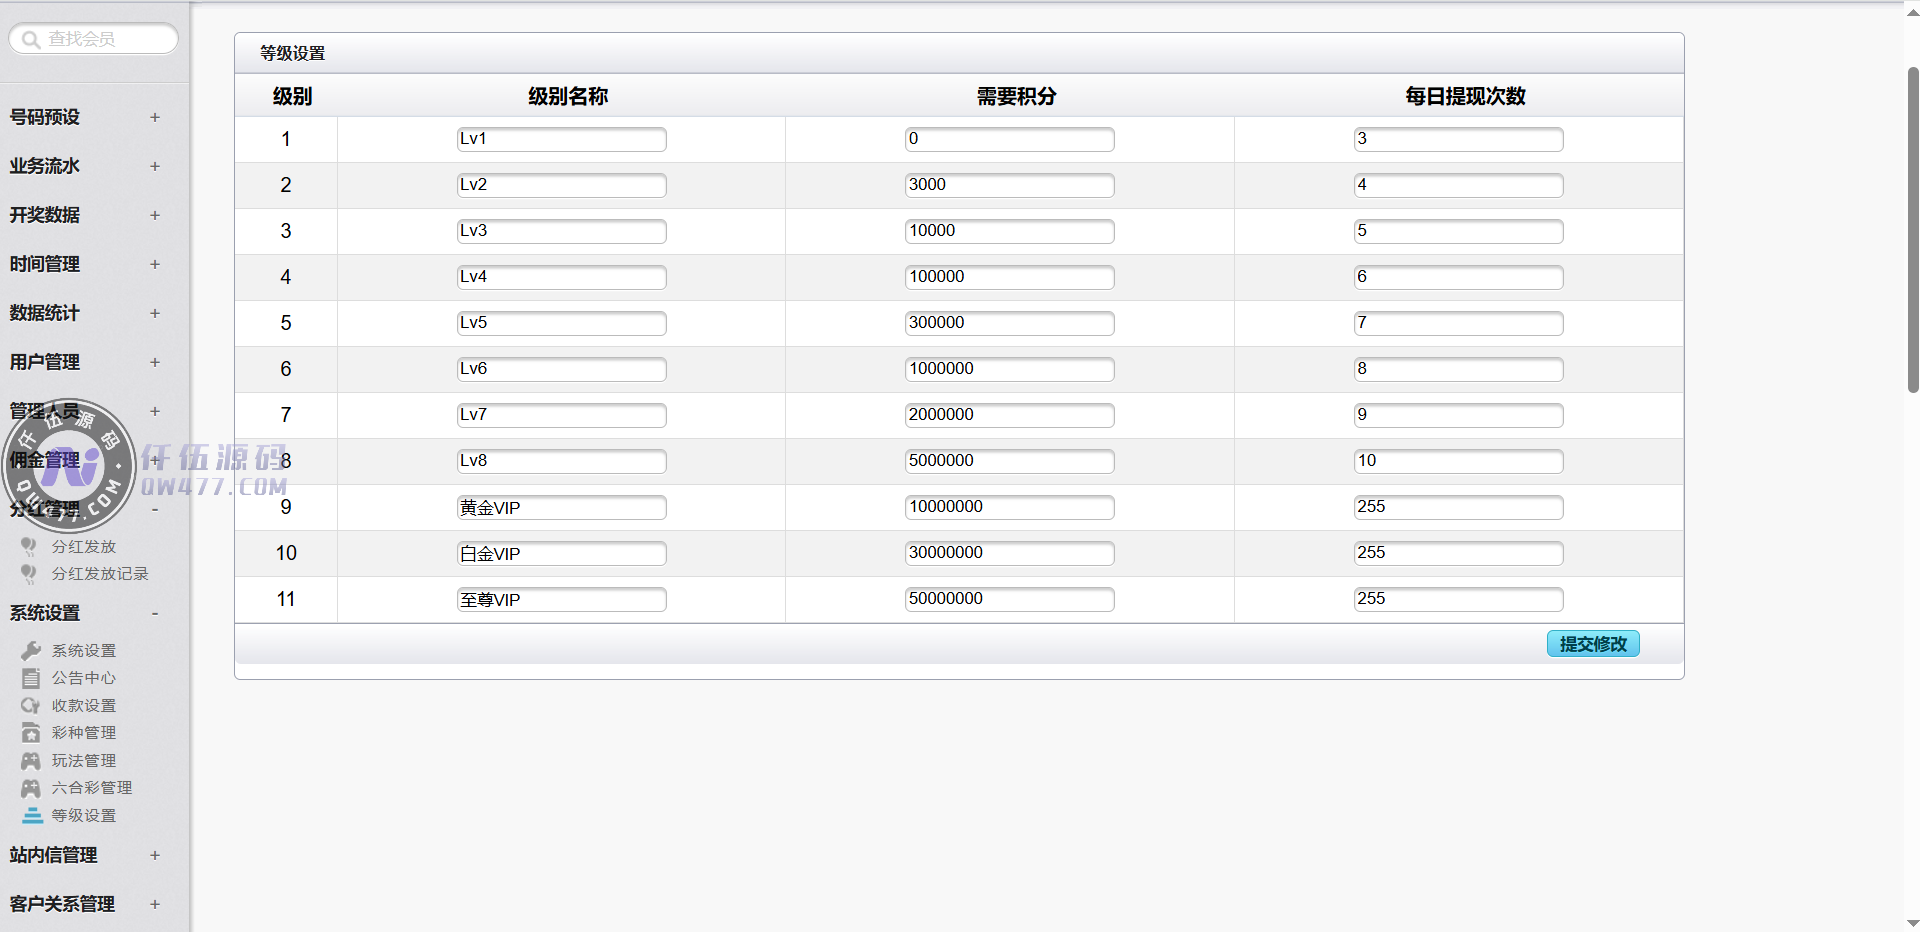The width and height of the screenshot is (1920, 932).
Task: Click the search magnifier icon
Action: click(31, 40)
